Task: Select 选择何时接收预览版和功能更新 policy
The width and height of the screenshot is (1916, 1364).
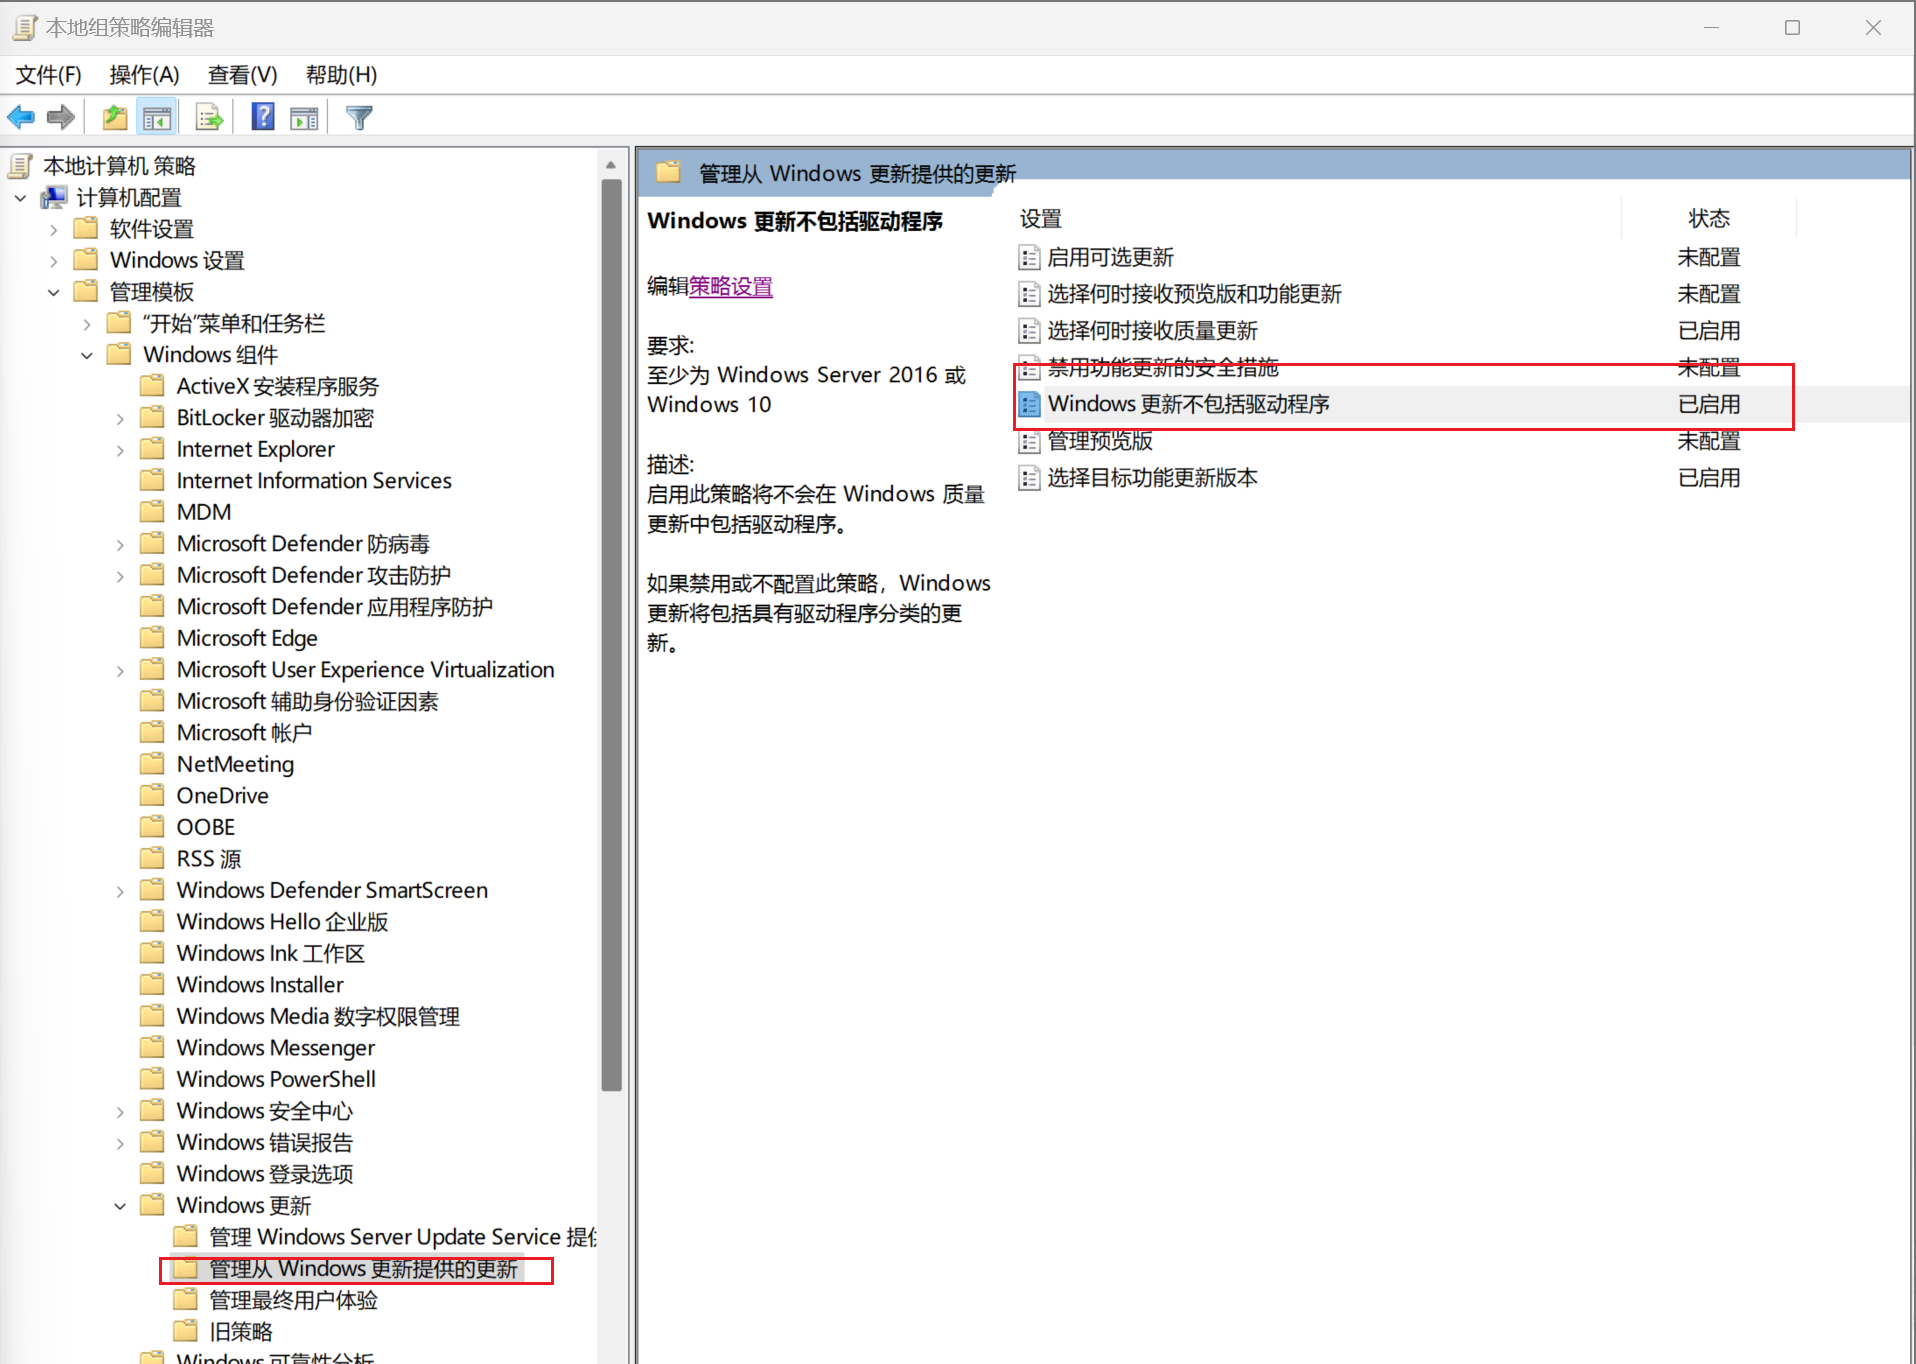Action: click(x=1194, y=294)
